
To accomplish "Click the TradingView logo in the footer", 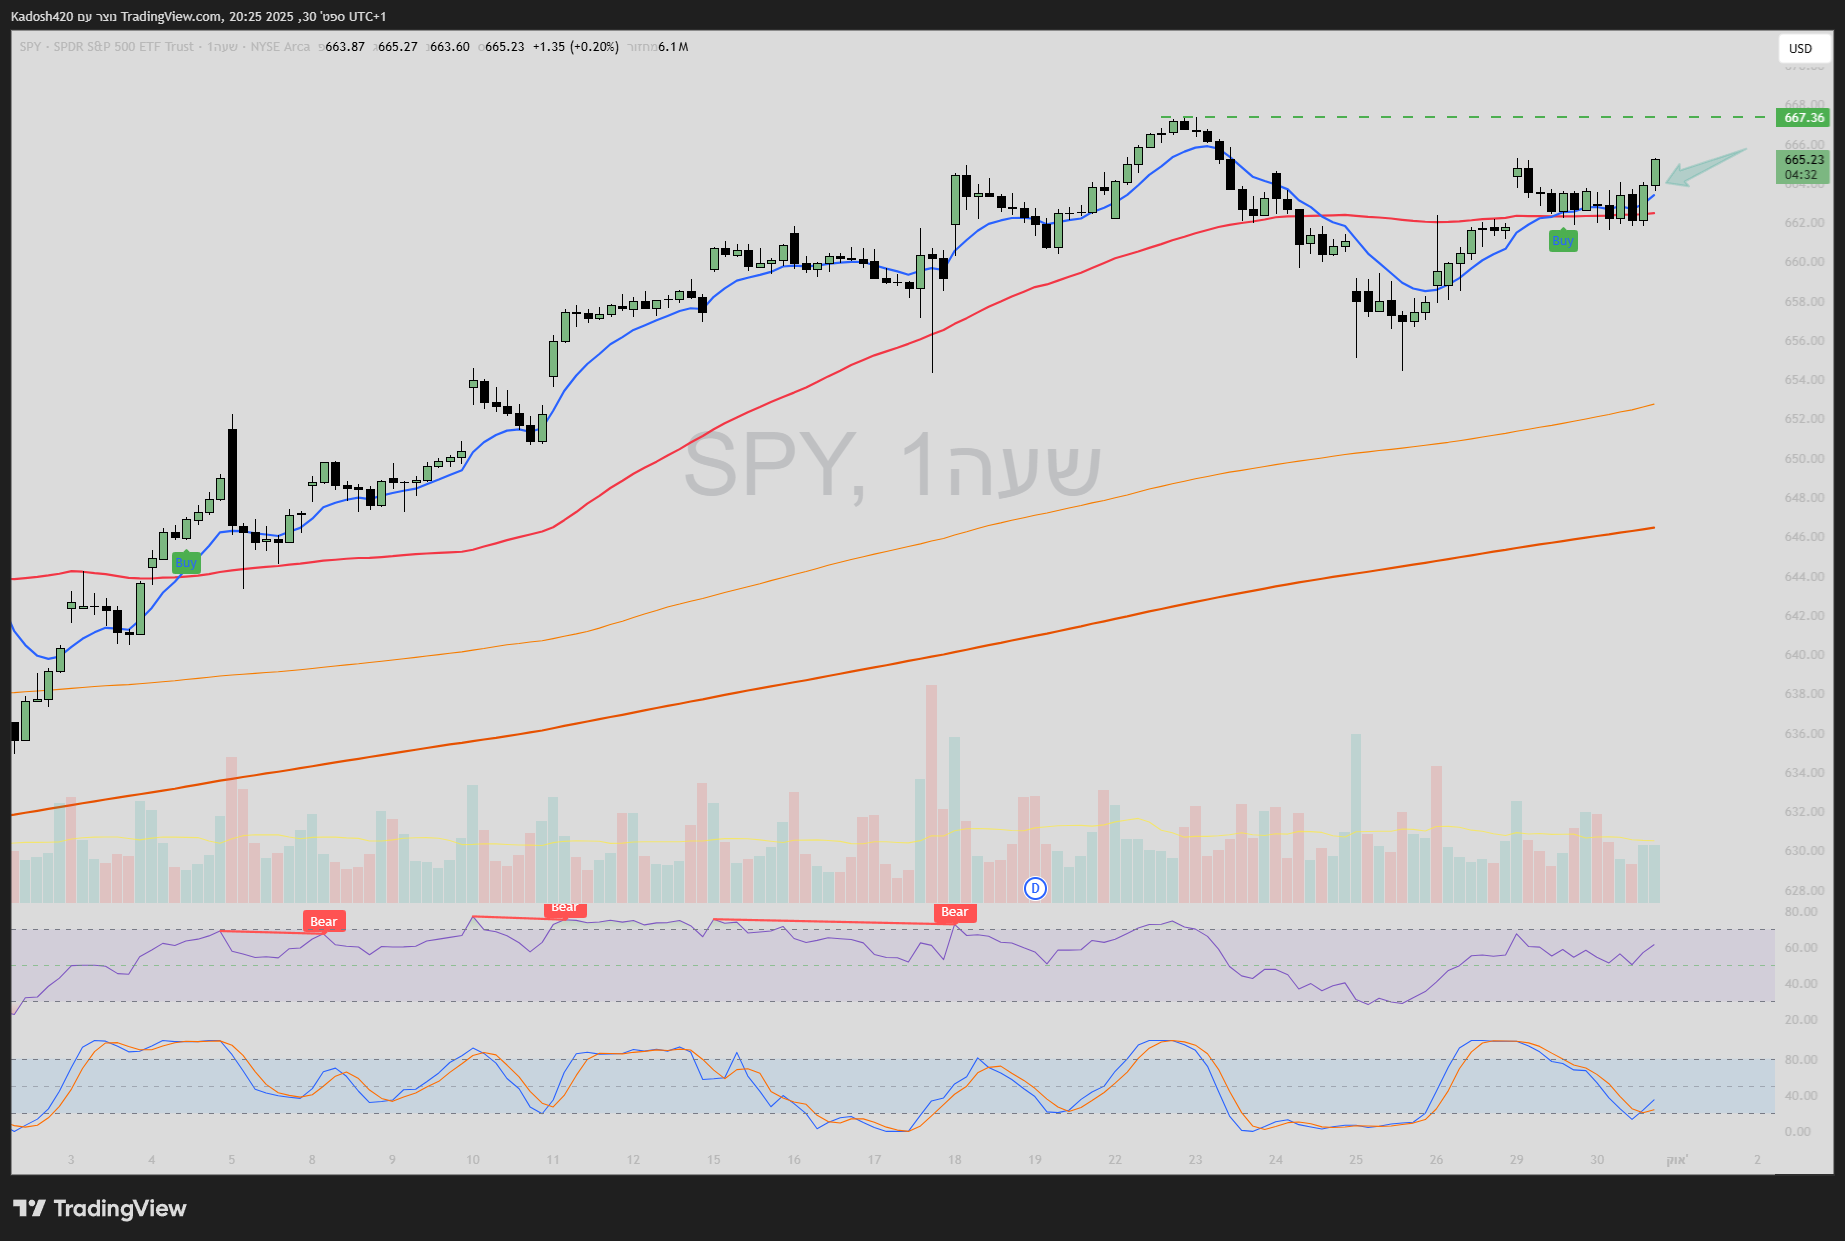I will (100, 1208).
